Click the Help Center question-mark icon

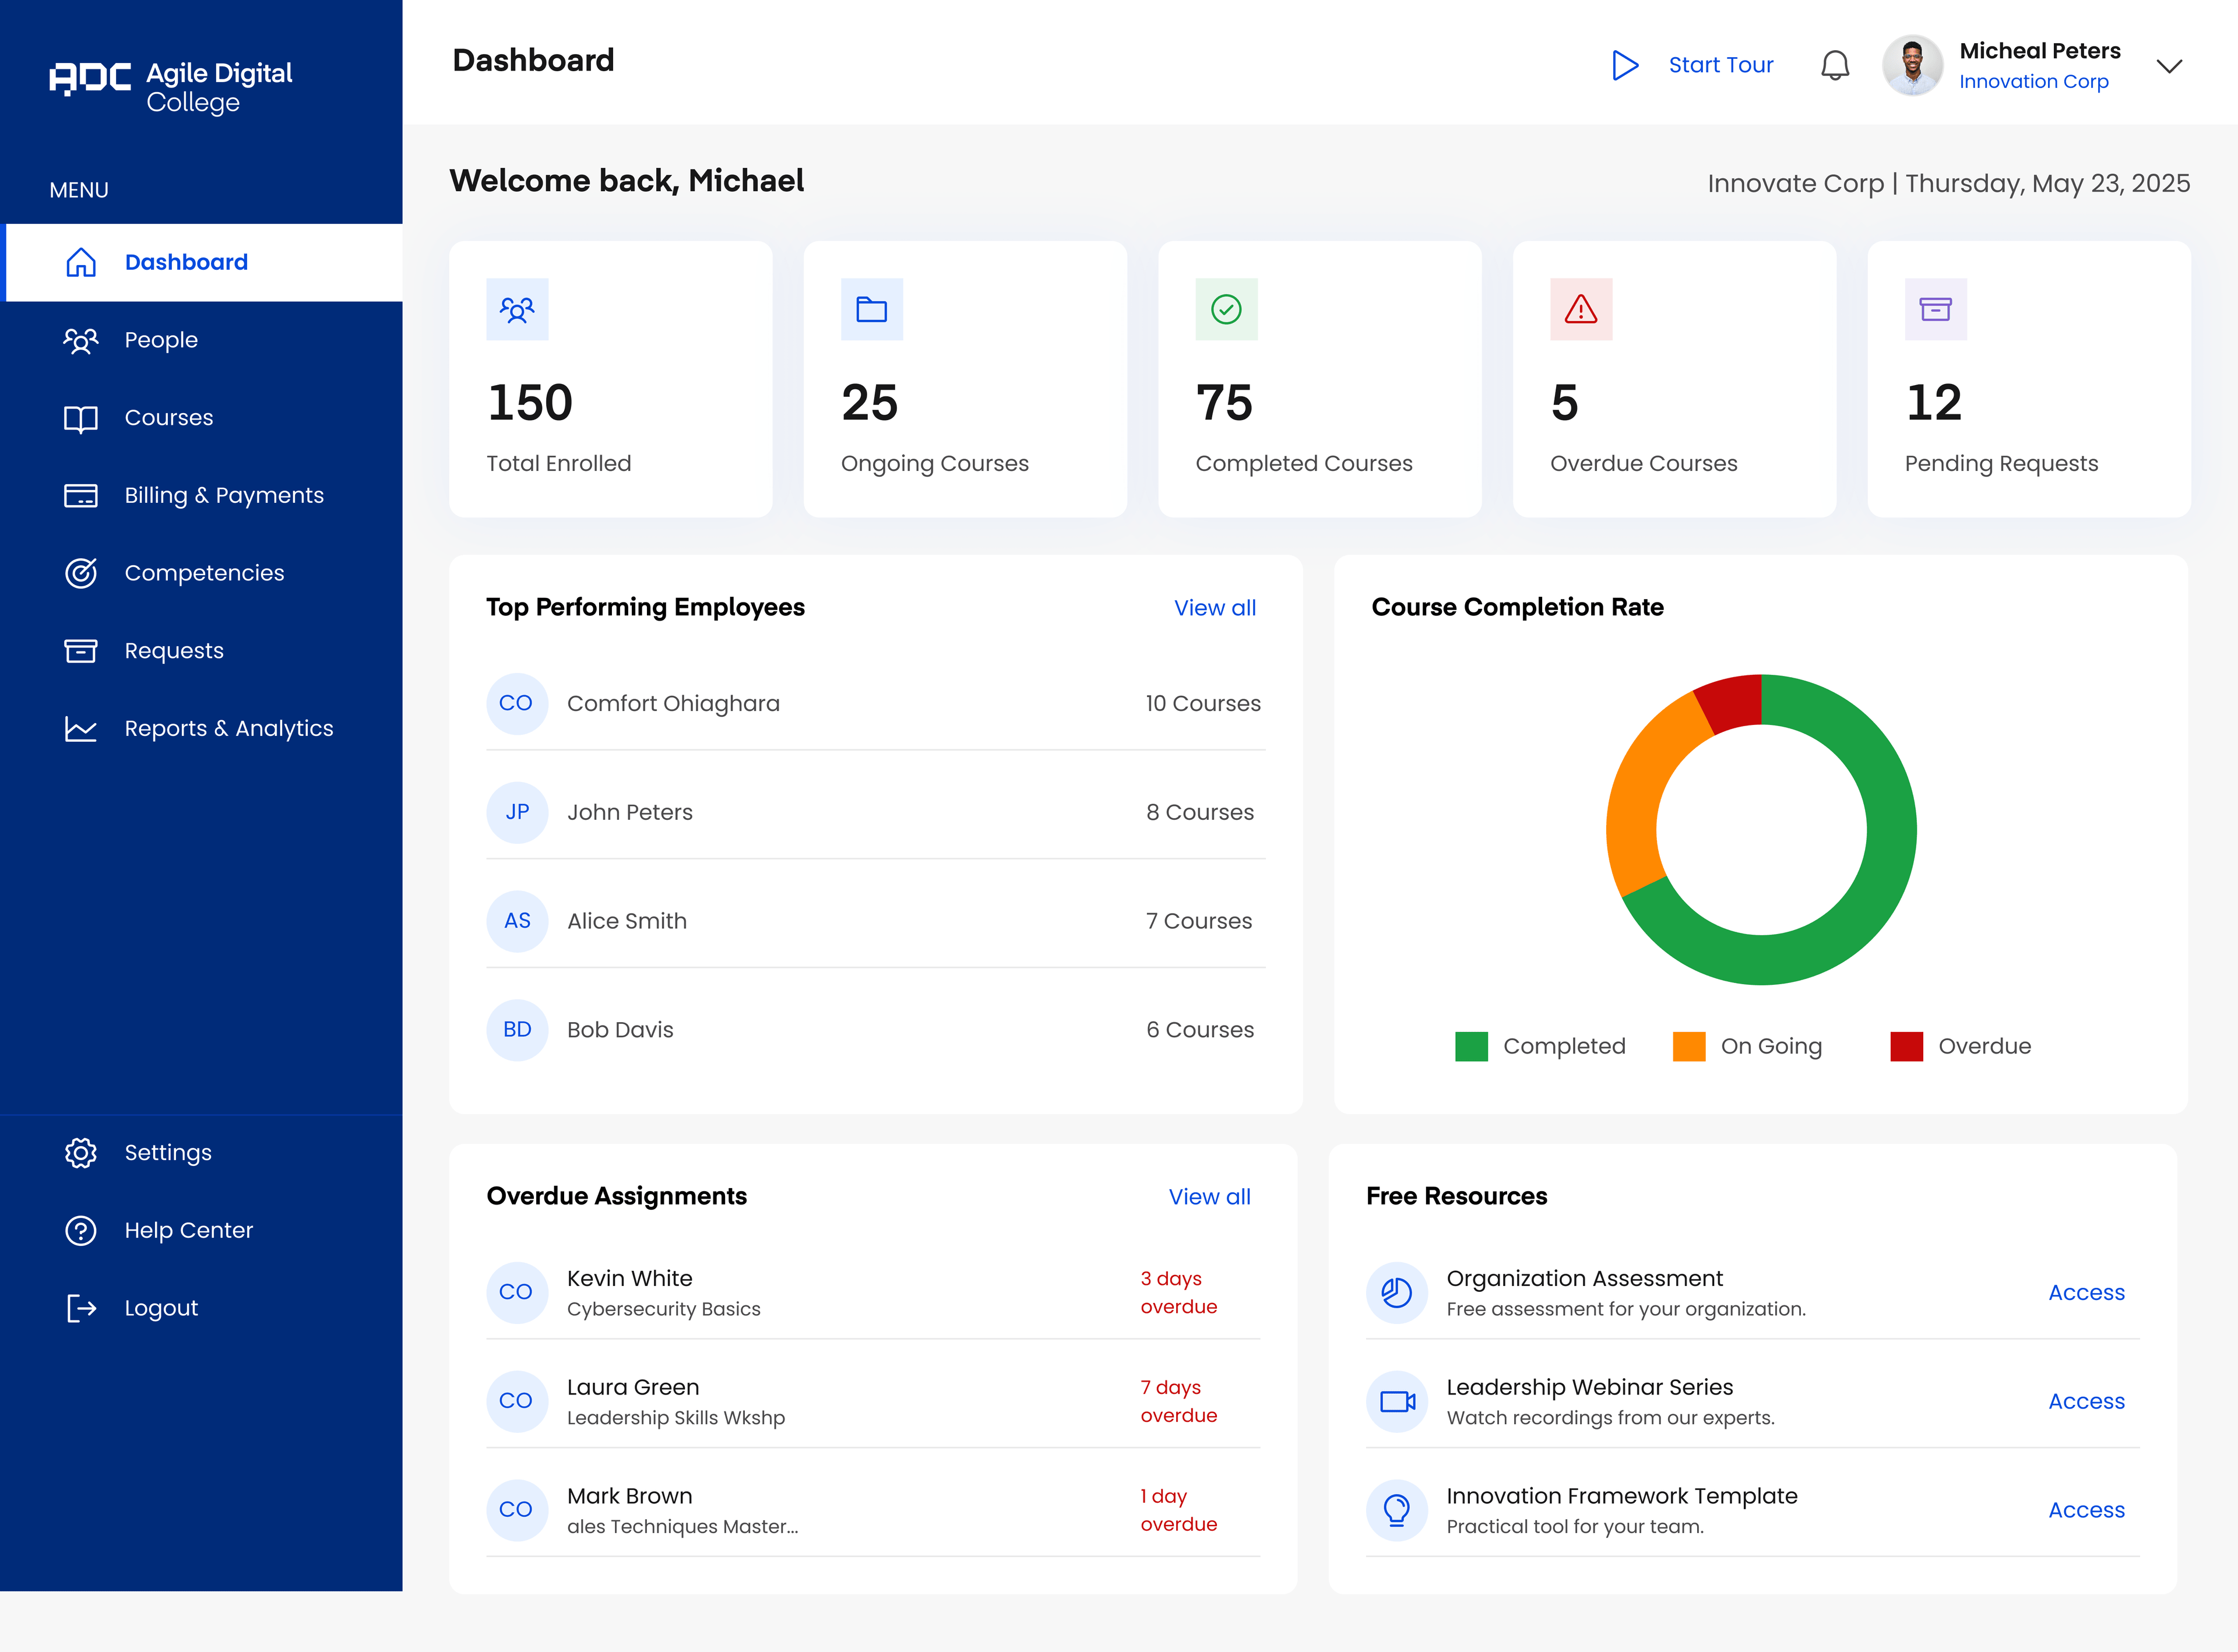click(x=81, y=1230)
